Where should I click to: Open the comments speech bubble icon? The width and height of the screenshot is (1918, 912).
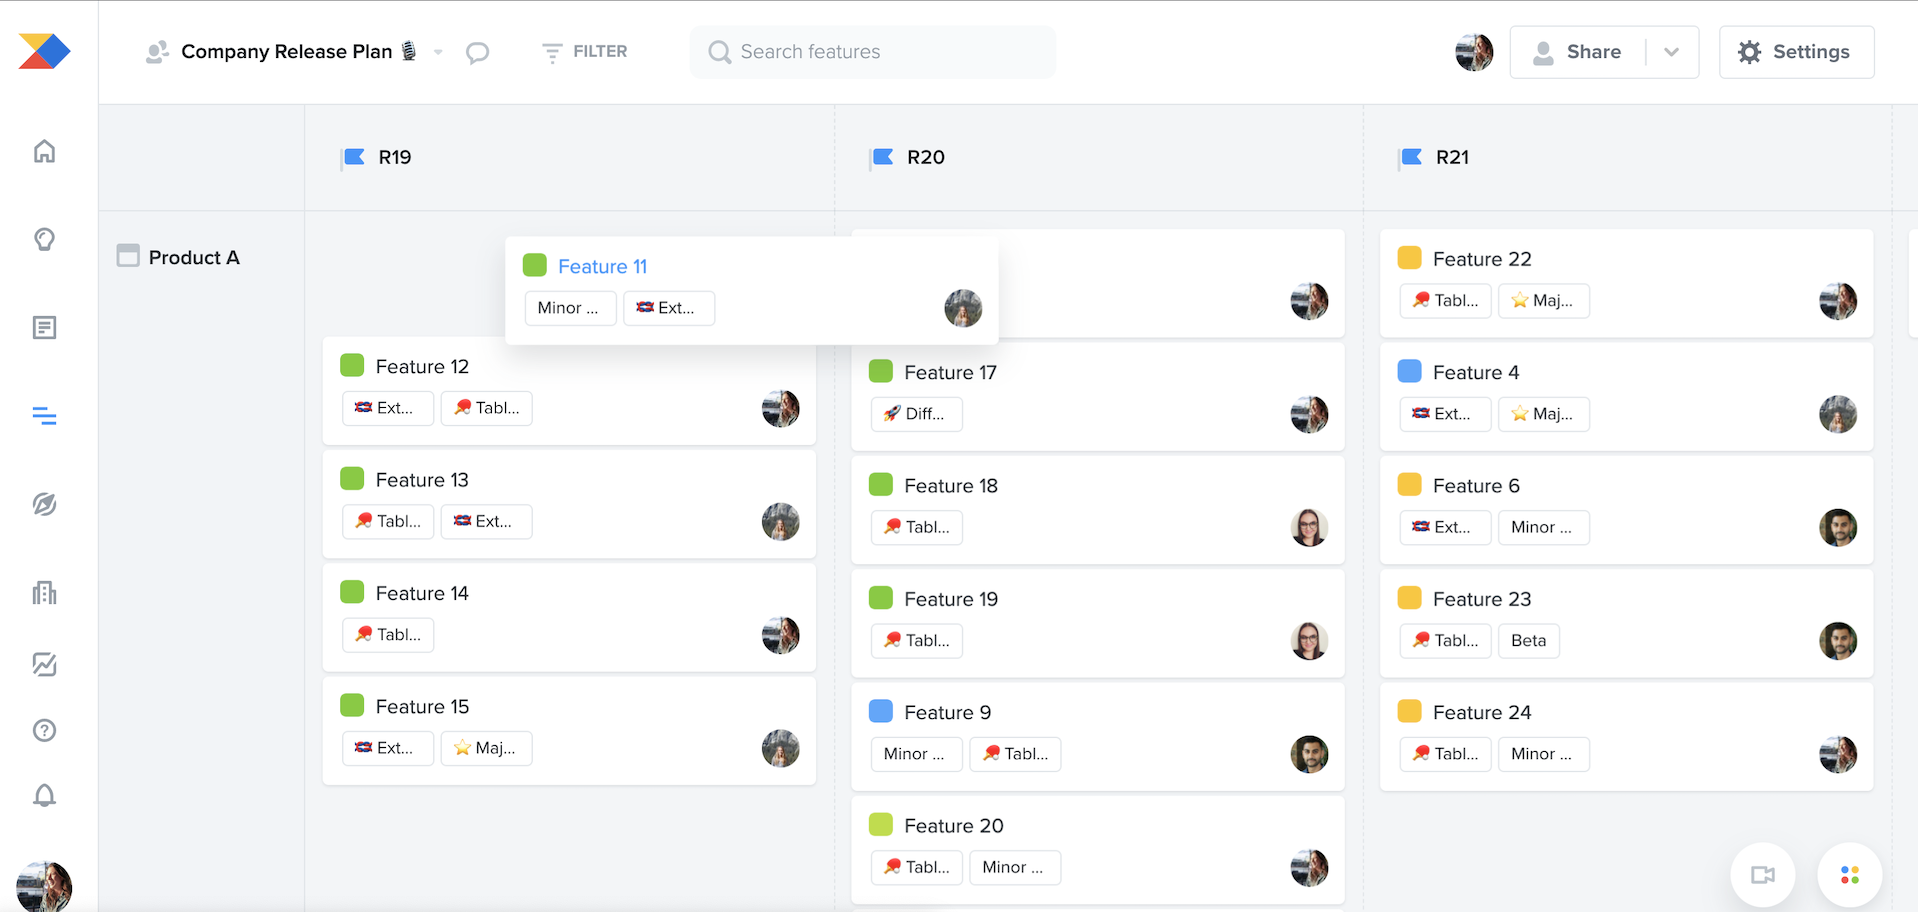(478, 52)
